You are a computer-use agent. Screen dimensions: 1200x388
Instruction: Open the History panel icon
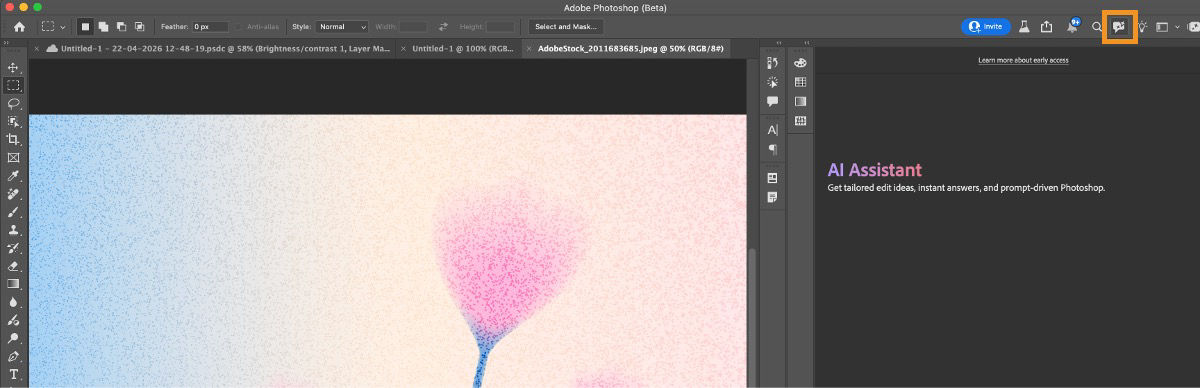click(x=772, y=64)
